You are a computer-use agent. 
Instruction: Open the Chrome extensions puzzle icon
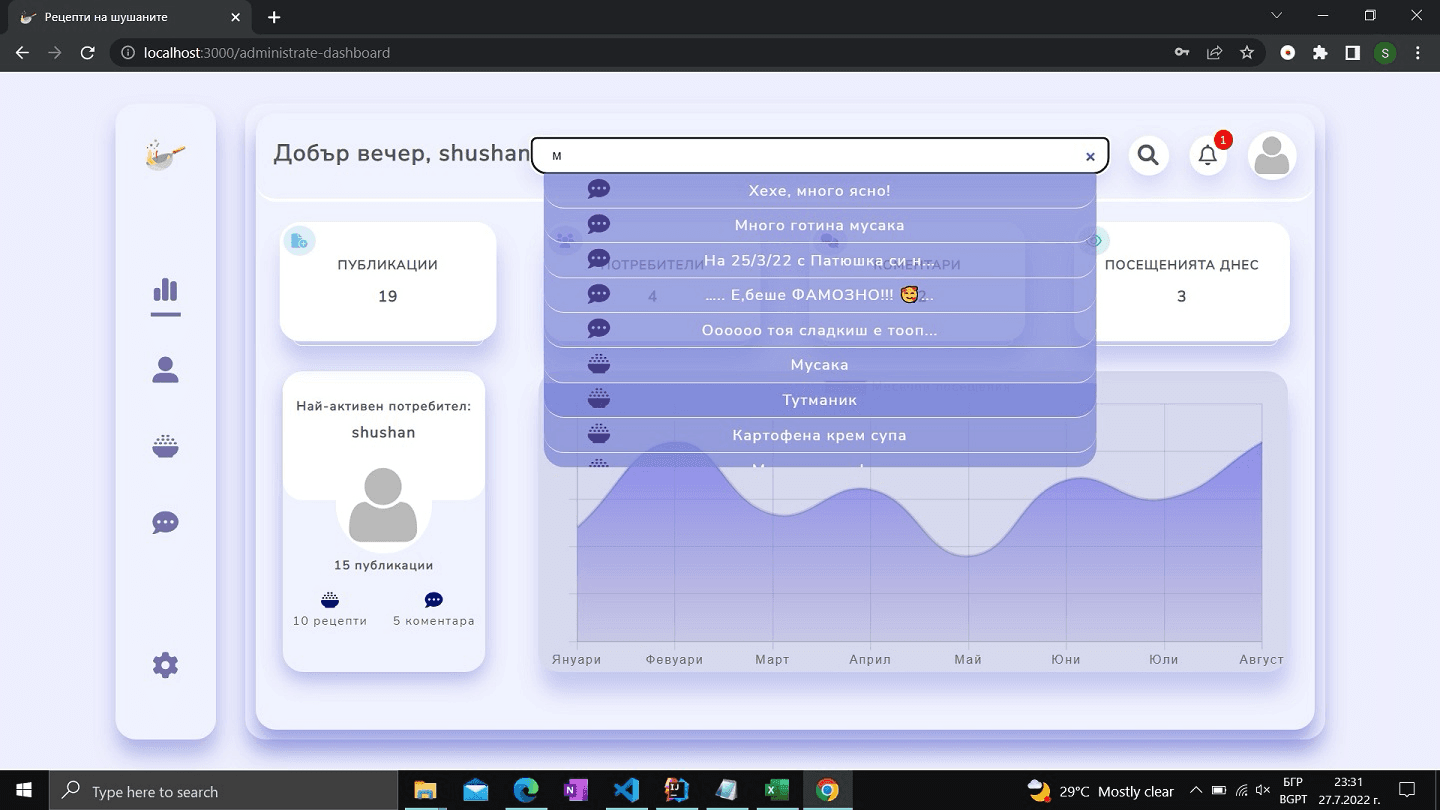point(1320,53)
